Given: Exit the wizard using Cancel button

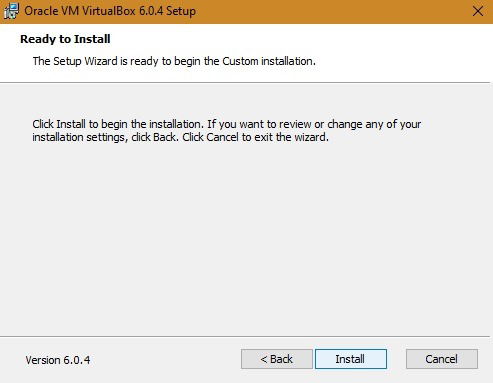Looking at the screenshot, I should click(x=442, y=359).
